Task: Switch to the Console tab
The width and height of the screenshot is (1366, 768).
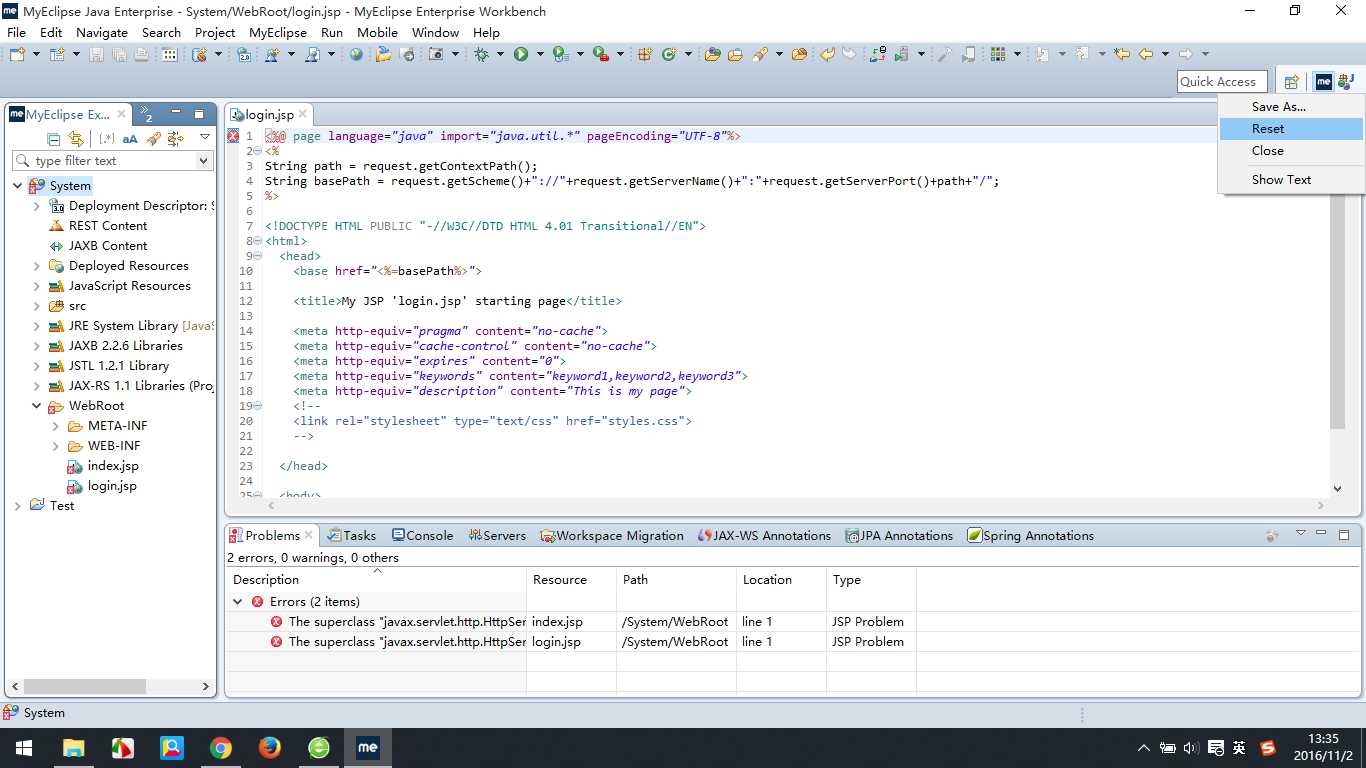Action: tap(423, 536)
